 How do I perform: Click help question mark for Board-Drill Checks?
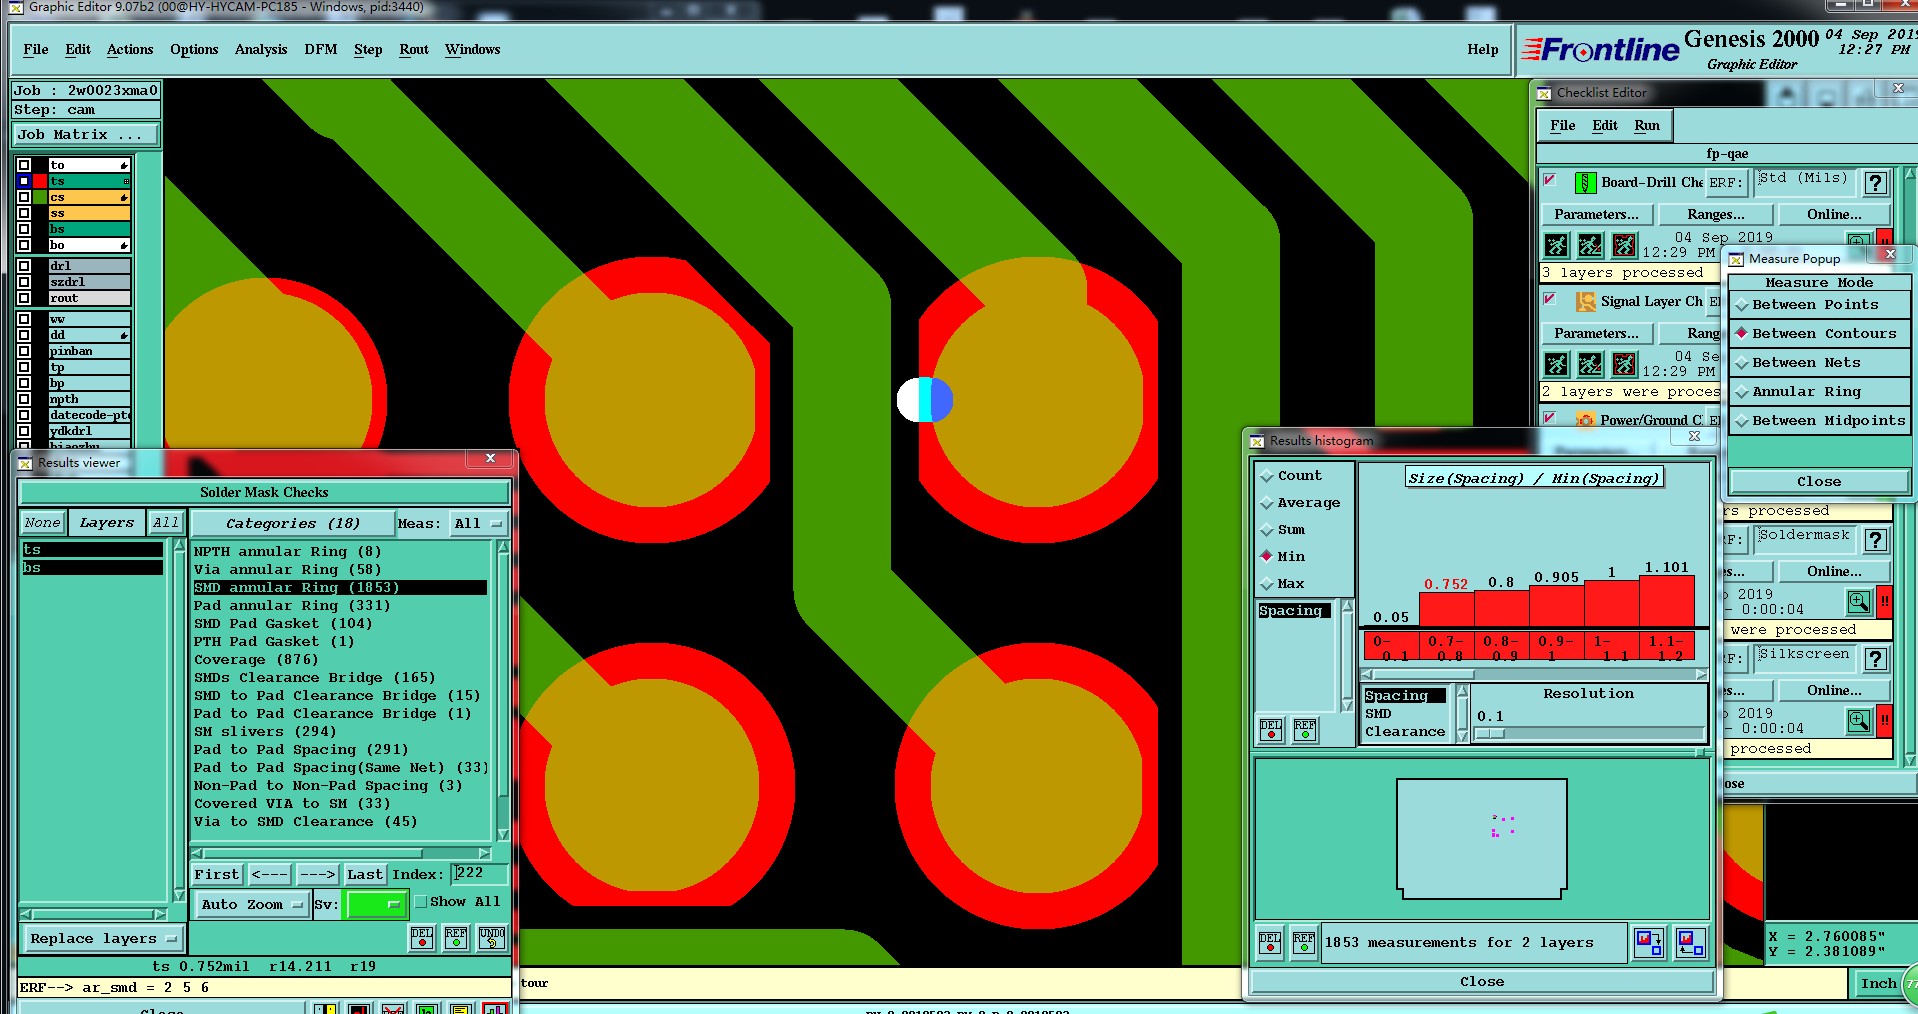pyautogui.click(x=1876, y=183)
